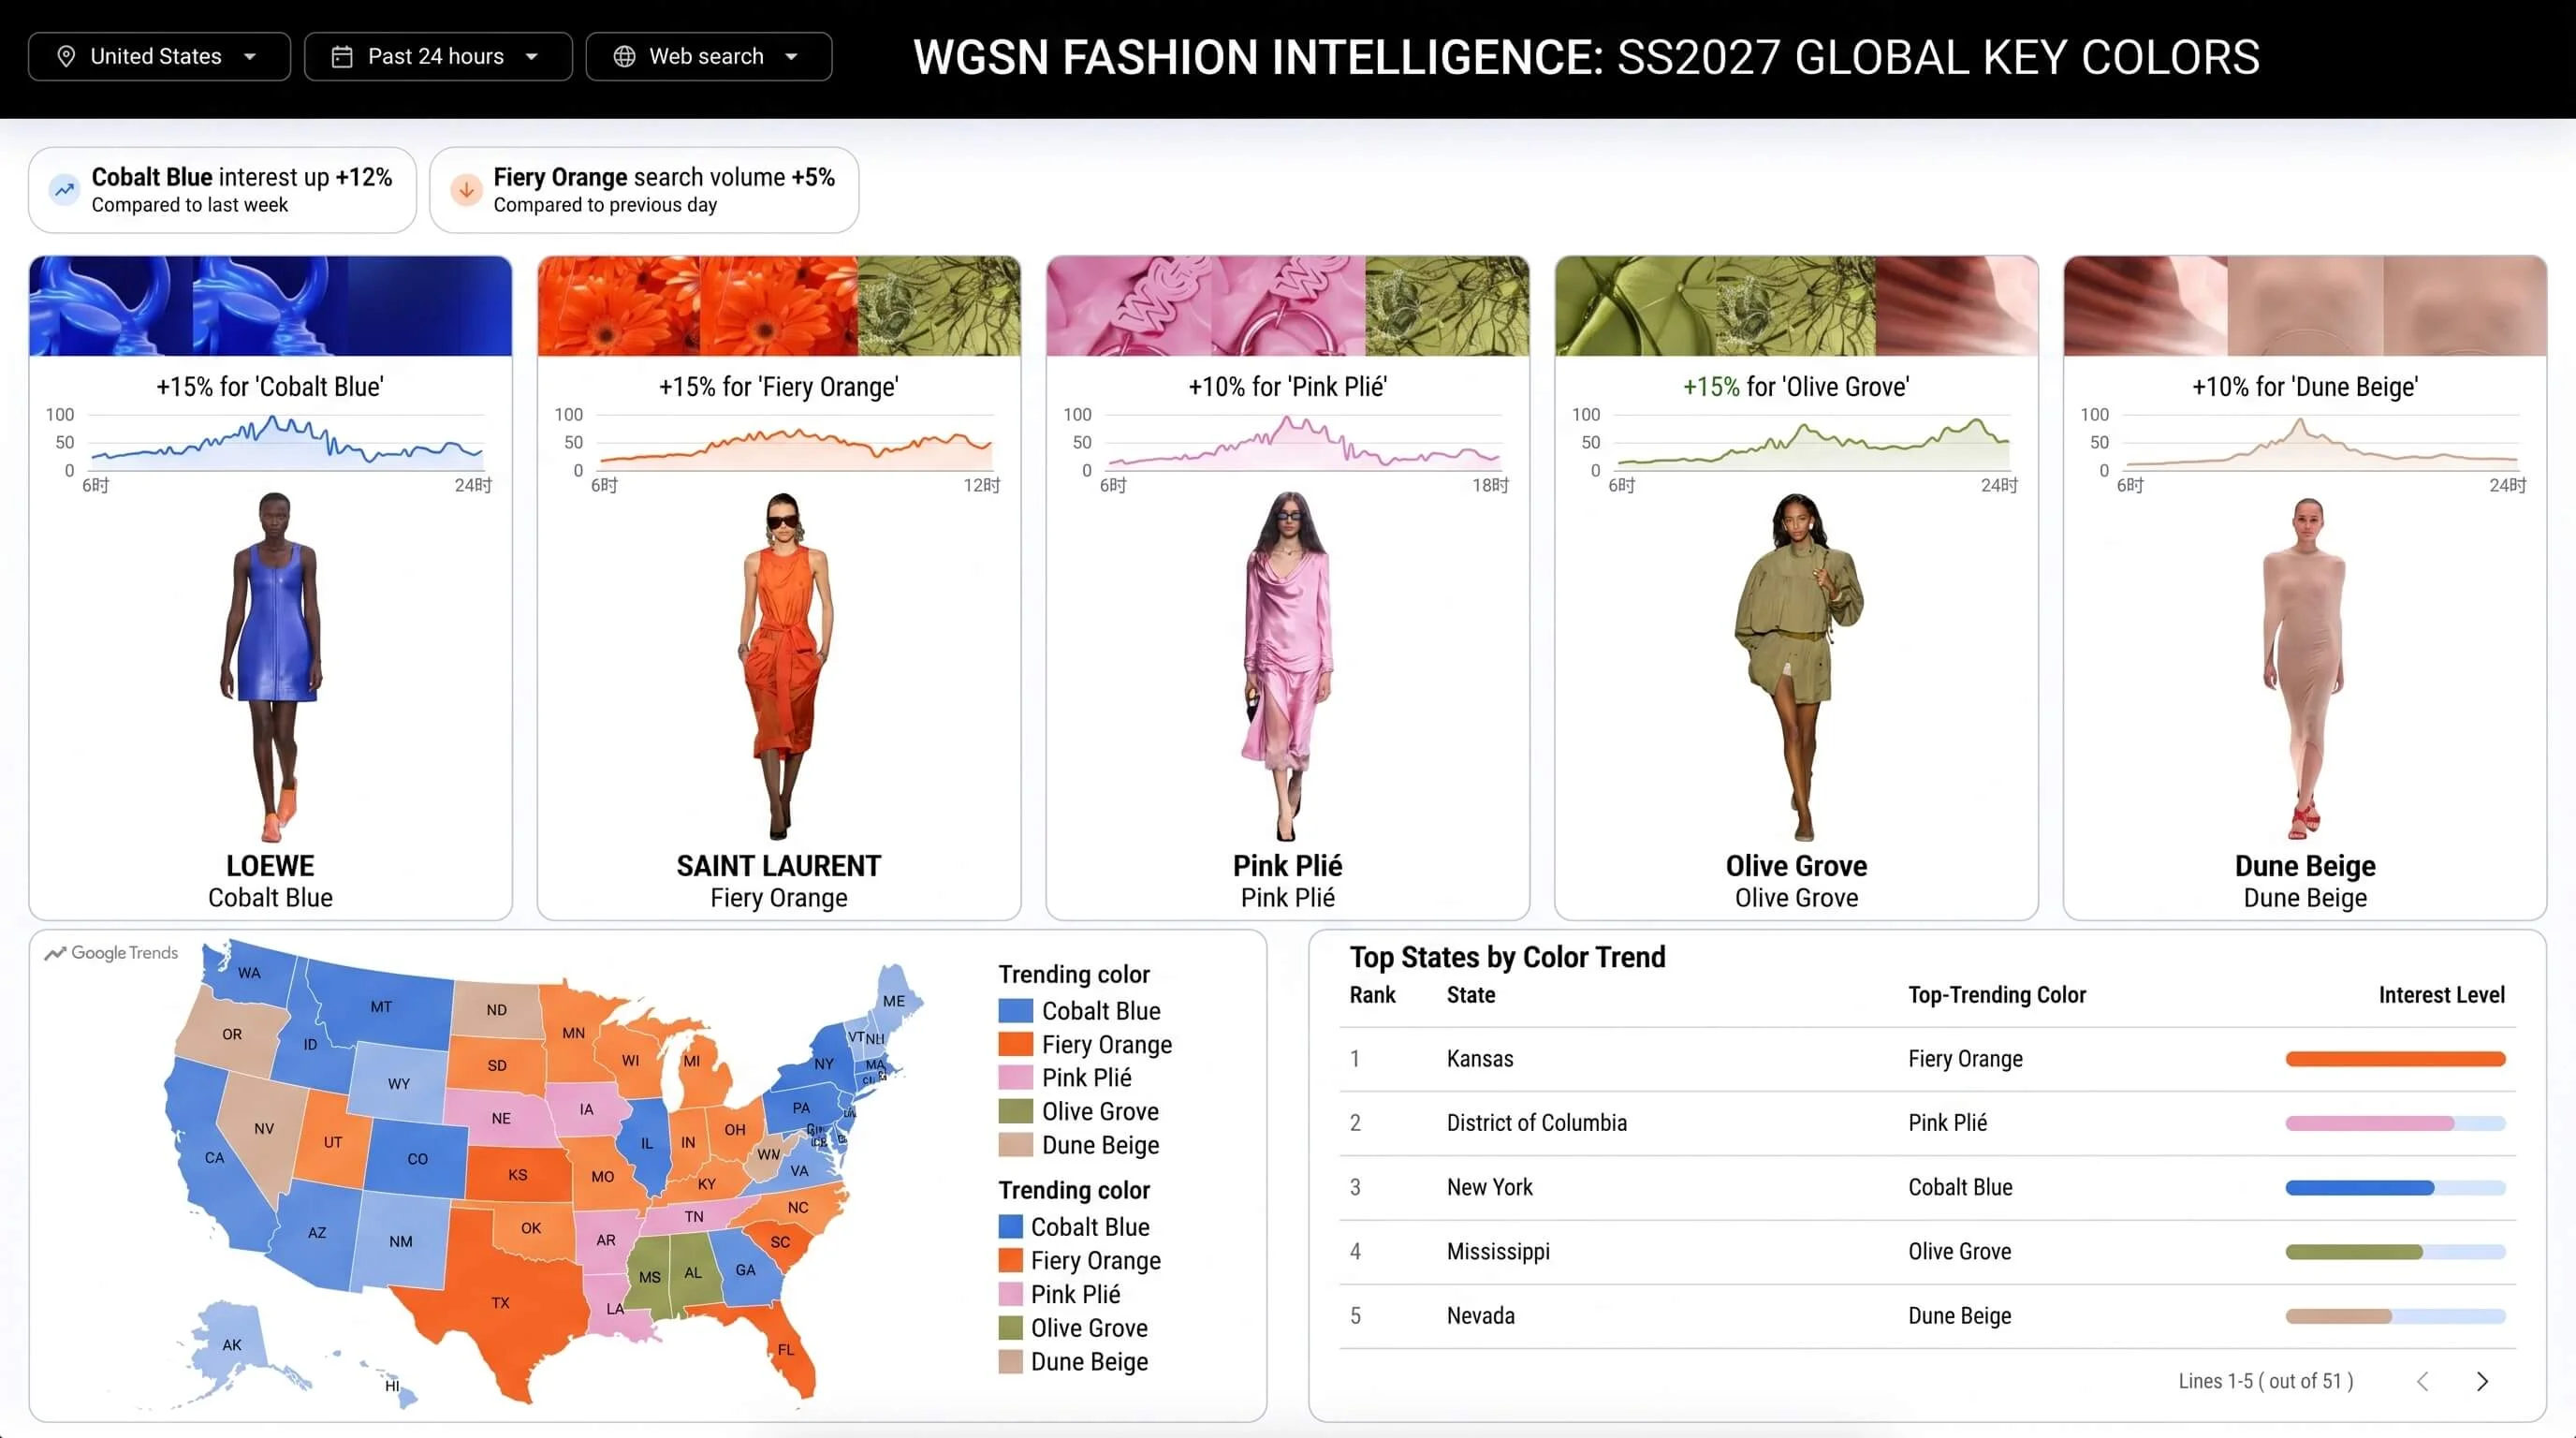Screen dimensions: 2576x1438
Task: Open the Past 24 hours time range dropdown
Action: (437, 56)
